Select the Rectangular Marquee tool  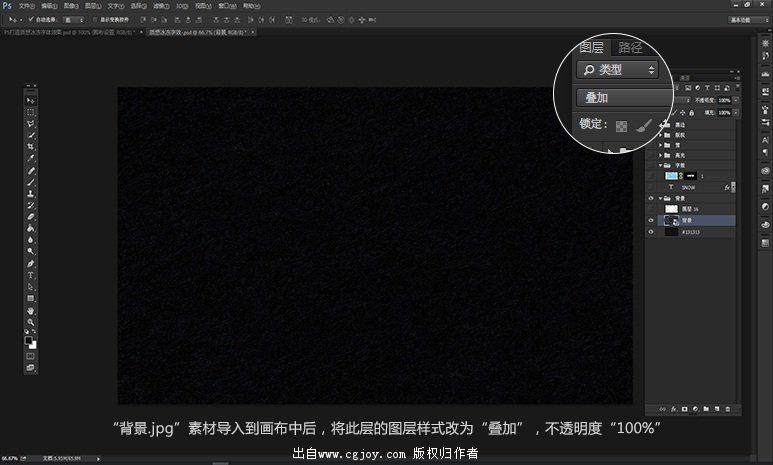click(x=31, y=112)
